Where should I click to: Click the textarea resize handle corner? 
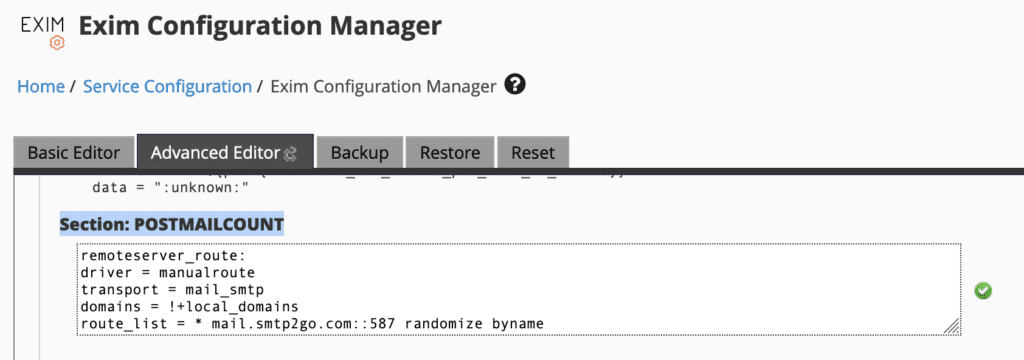[952, 327]
